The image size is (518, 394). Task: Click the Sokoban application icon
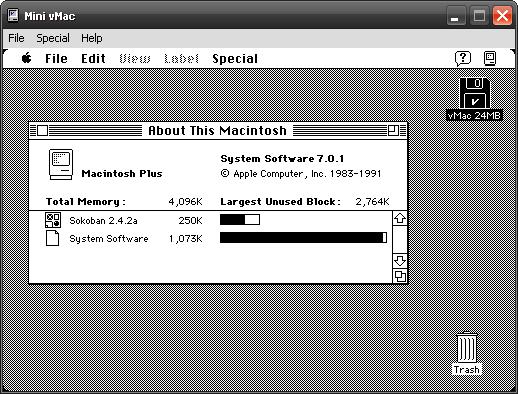click(x=53, y=220)
